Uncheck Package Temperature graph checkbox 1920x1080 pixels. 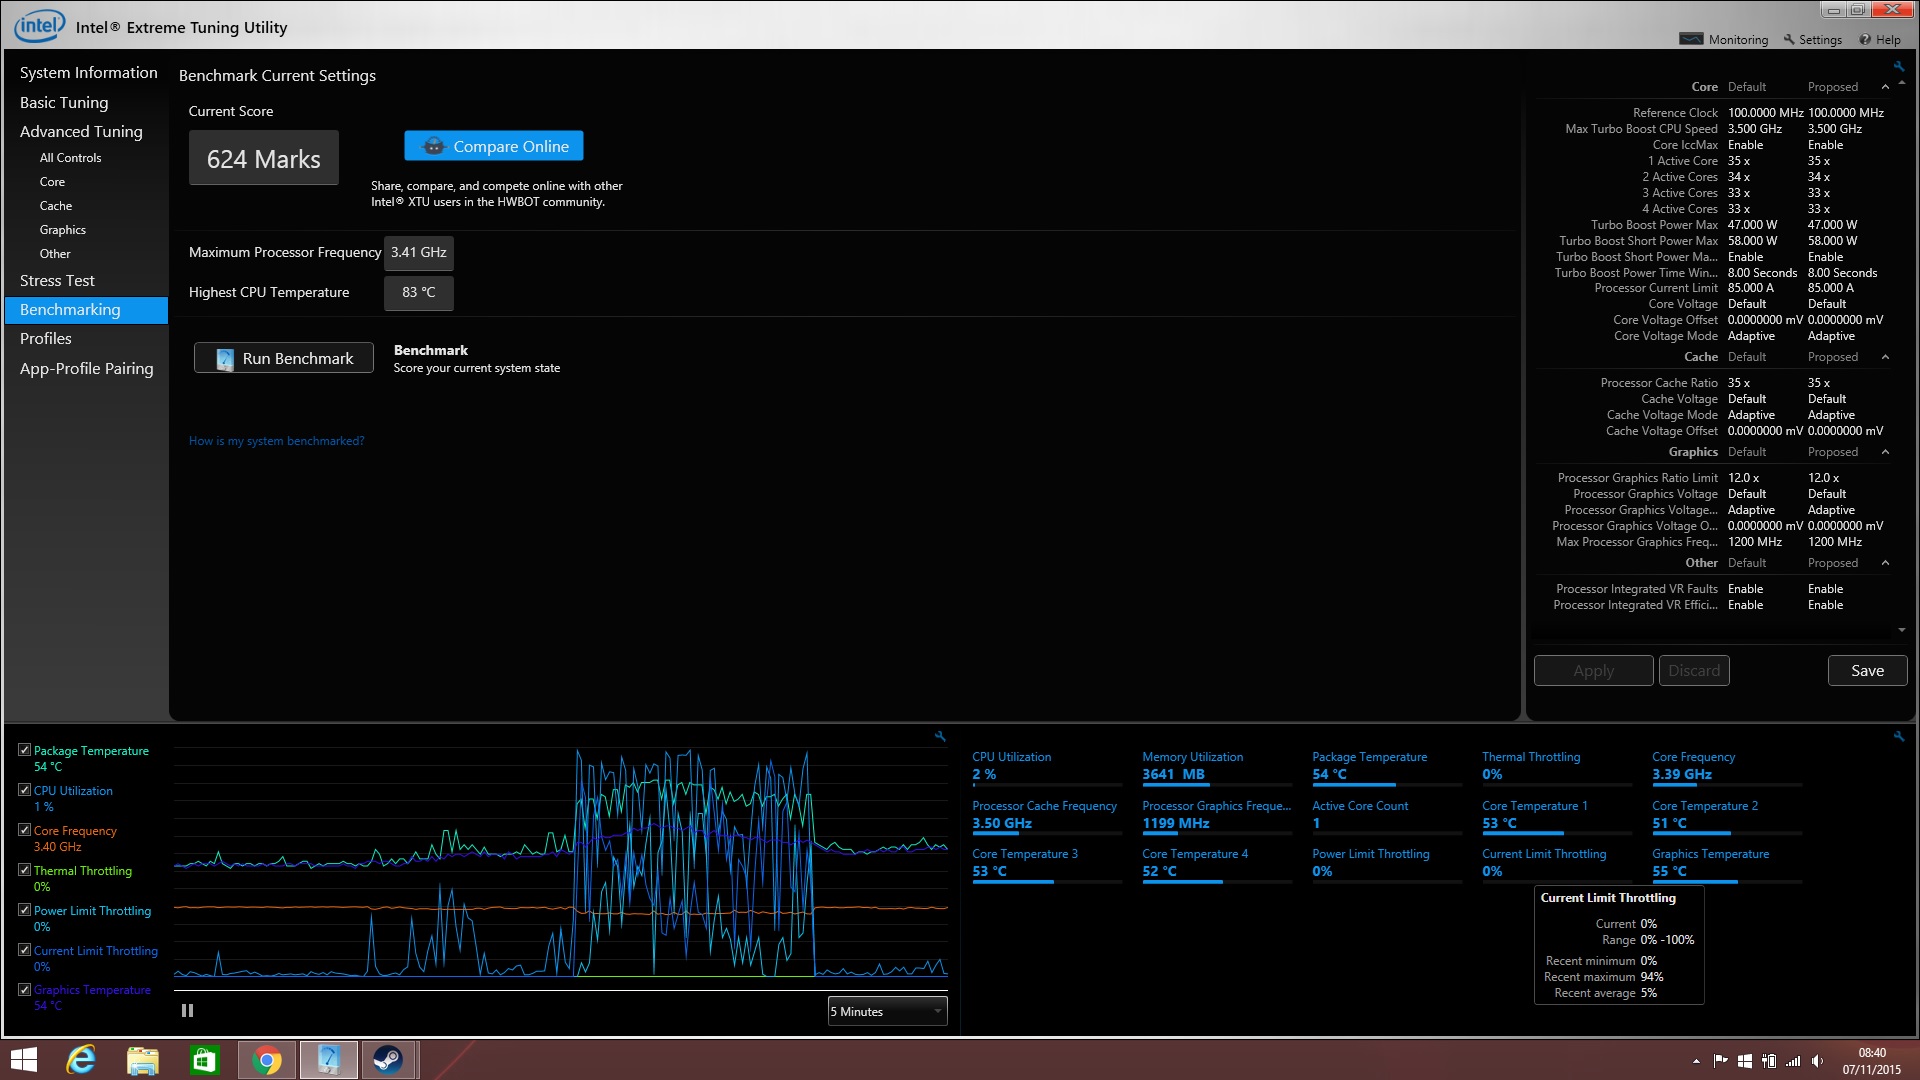[24, 750]
